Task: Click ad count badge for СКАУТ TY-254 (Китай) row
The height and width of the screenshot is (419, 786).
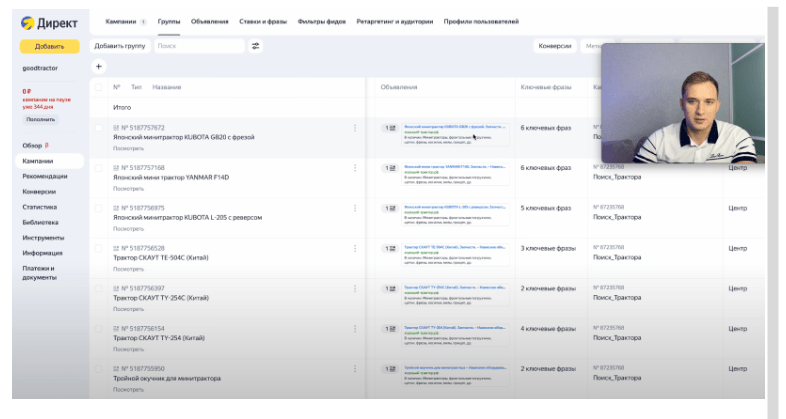Action: (390, 328)
